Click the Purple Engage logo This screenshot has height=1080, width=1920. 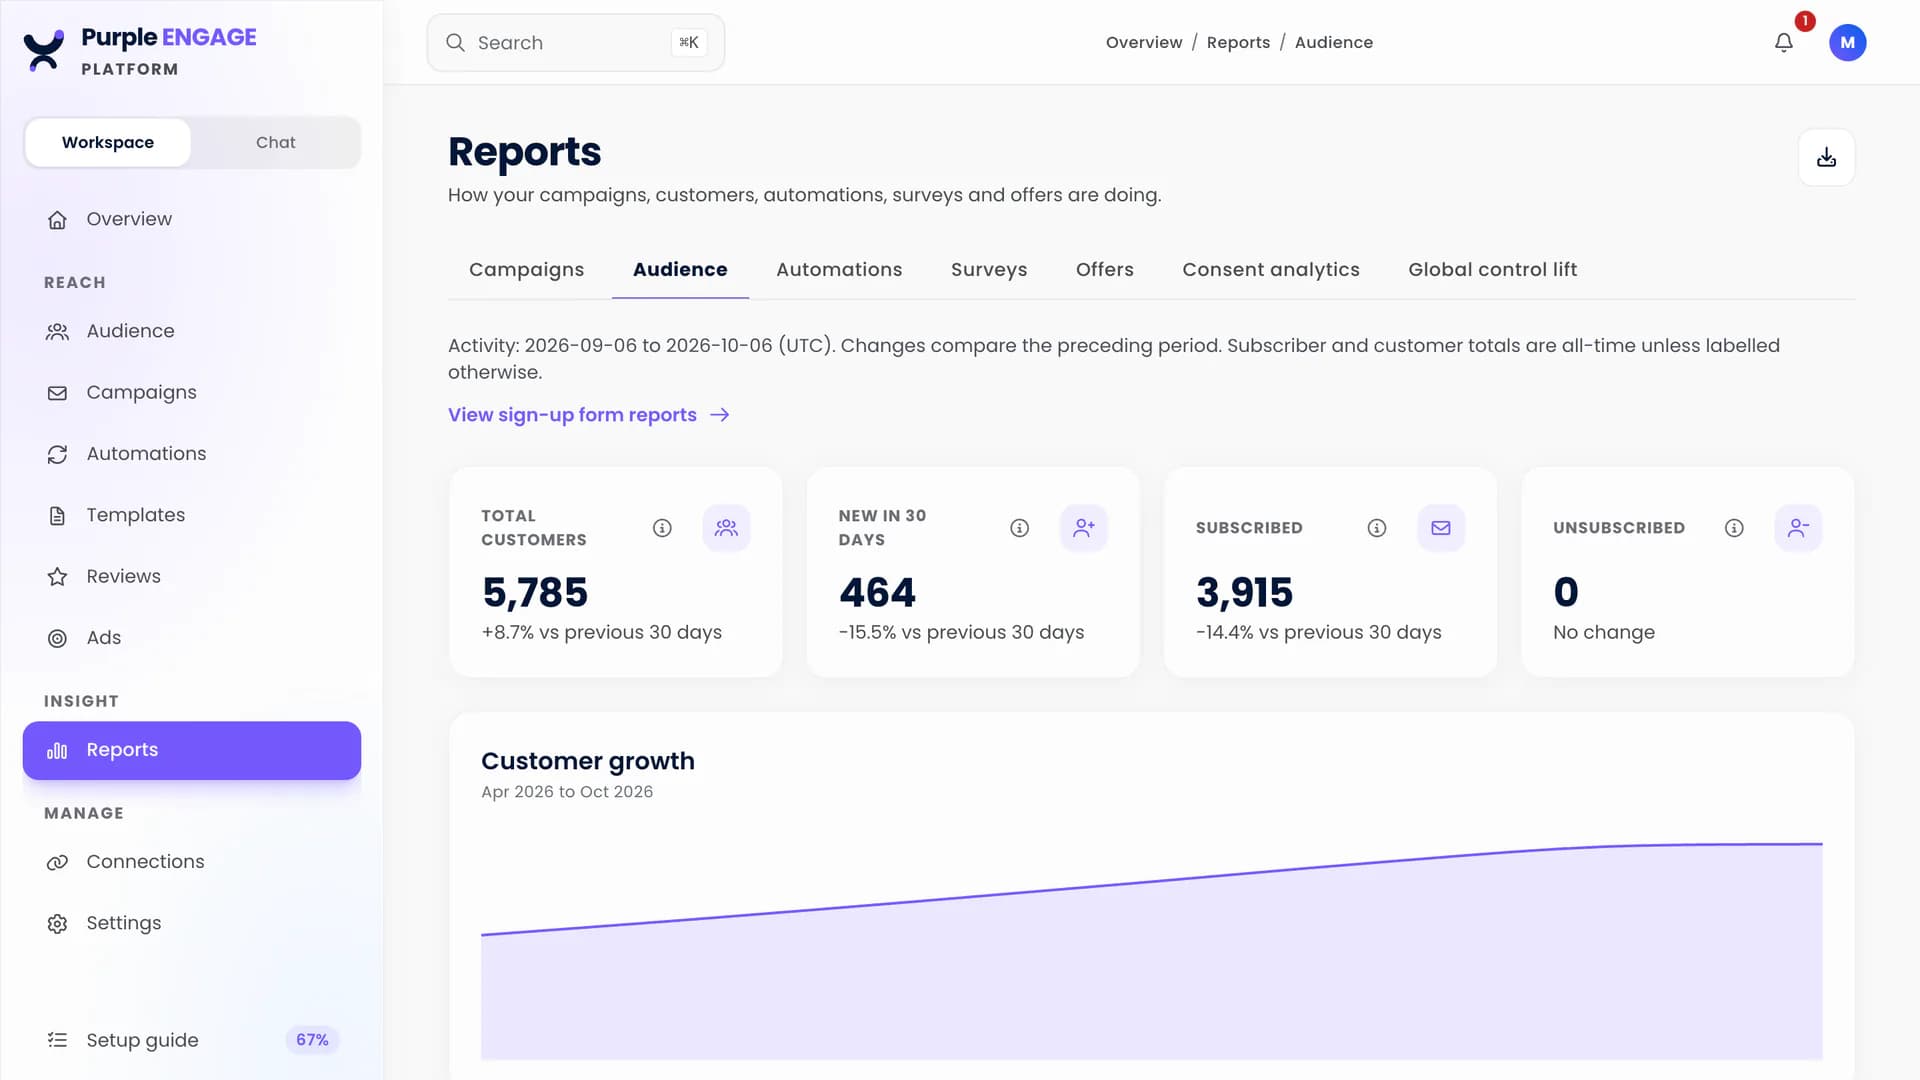140,50
